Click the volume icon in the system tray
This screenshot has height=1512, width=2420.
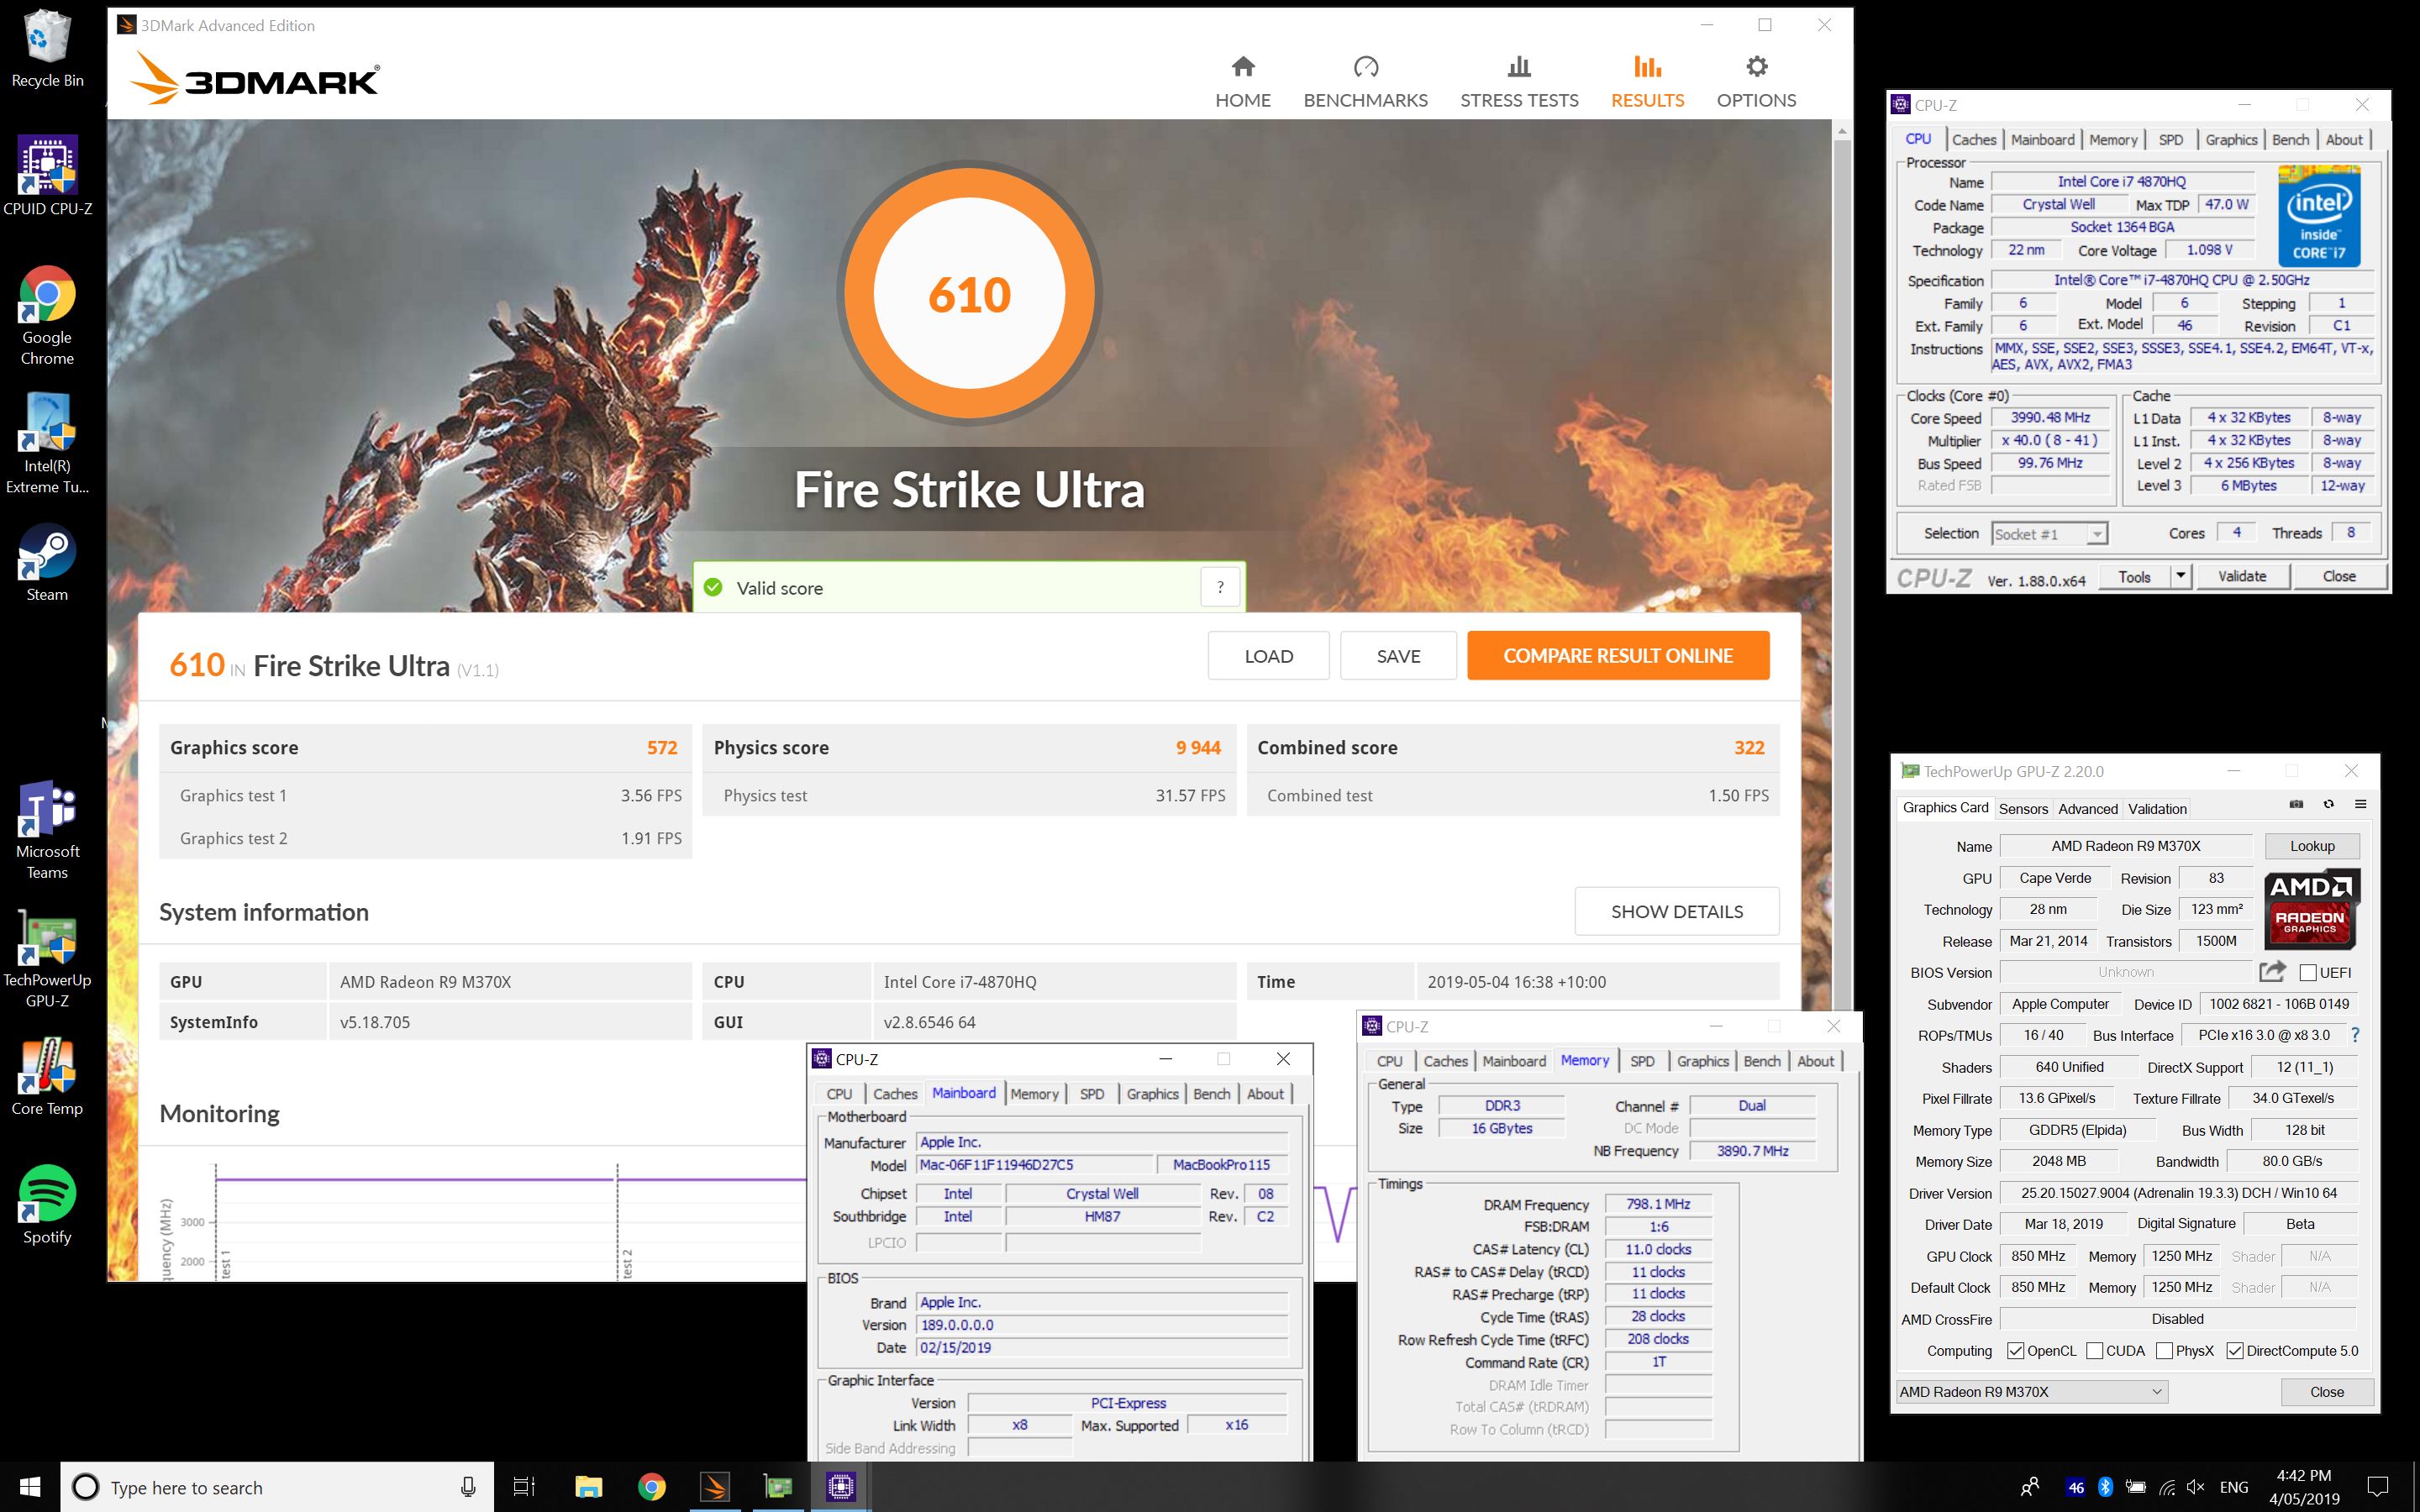[x=2196, y=1487]
